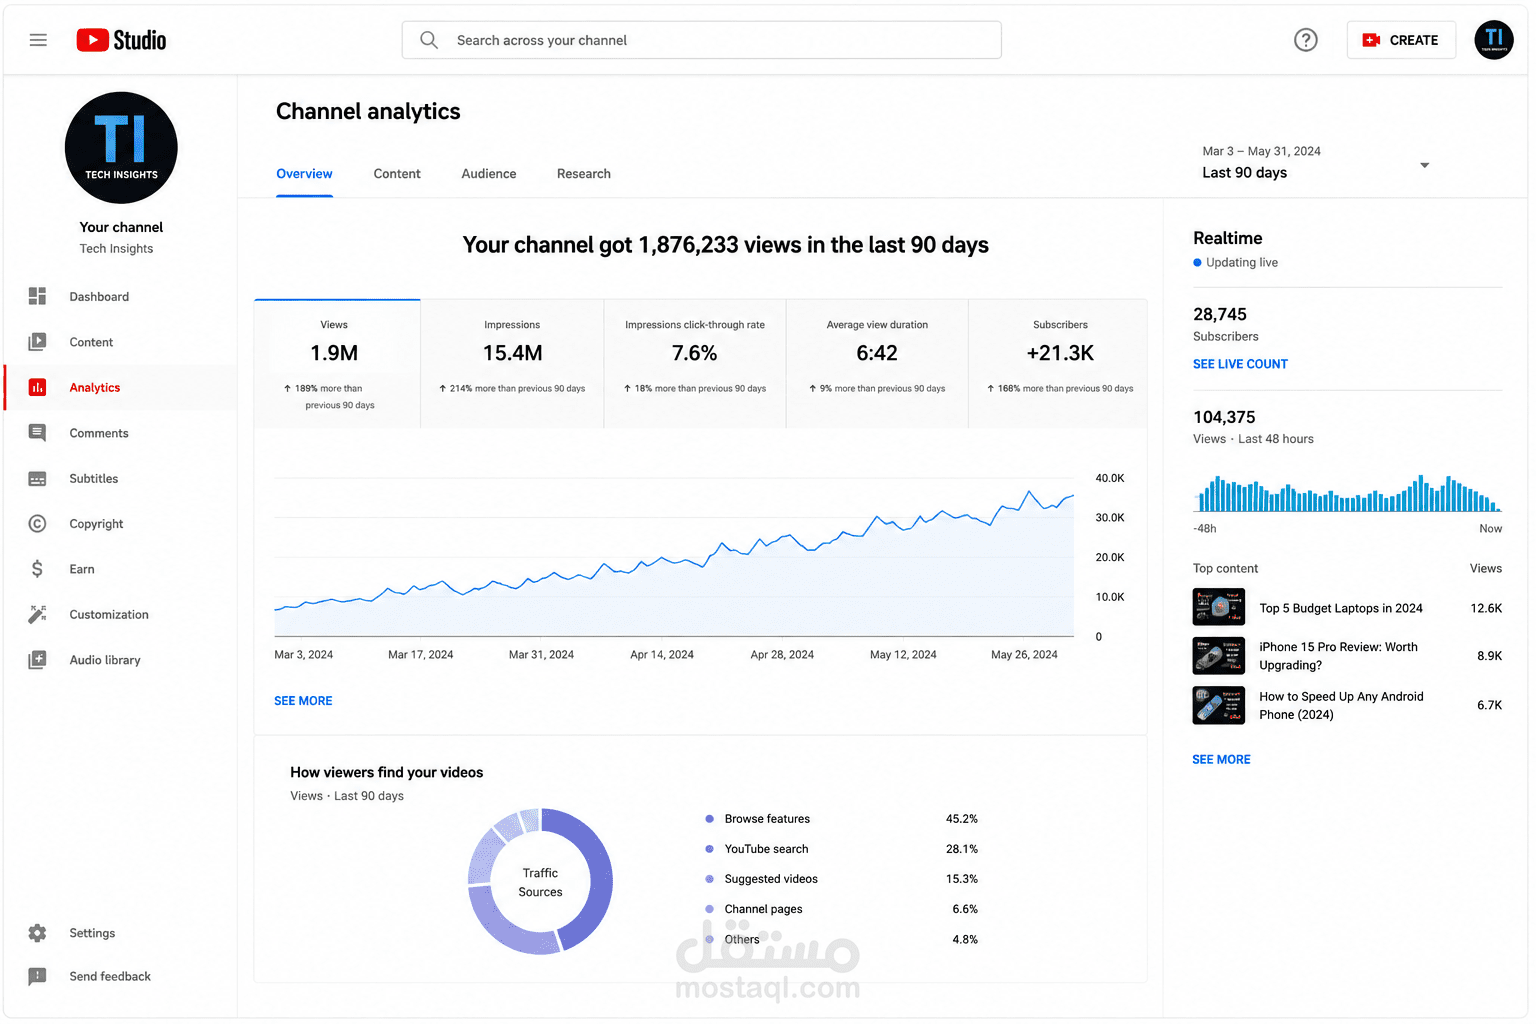Select the Overview analytics tab
Viewport: 1536px width, 1024px height.
(304, 174)
